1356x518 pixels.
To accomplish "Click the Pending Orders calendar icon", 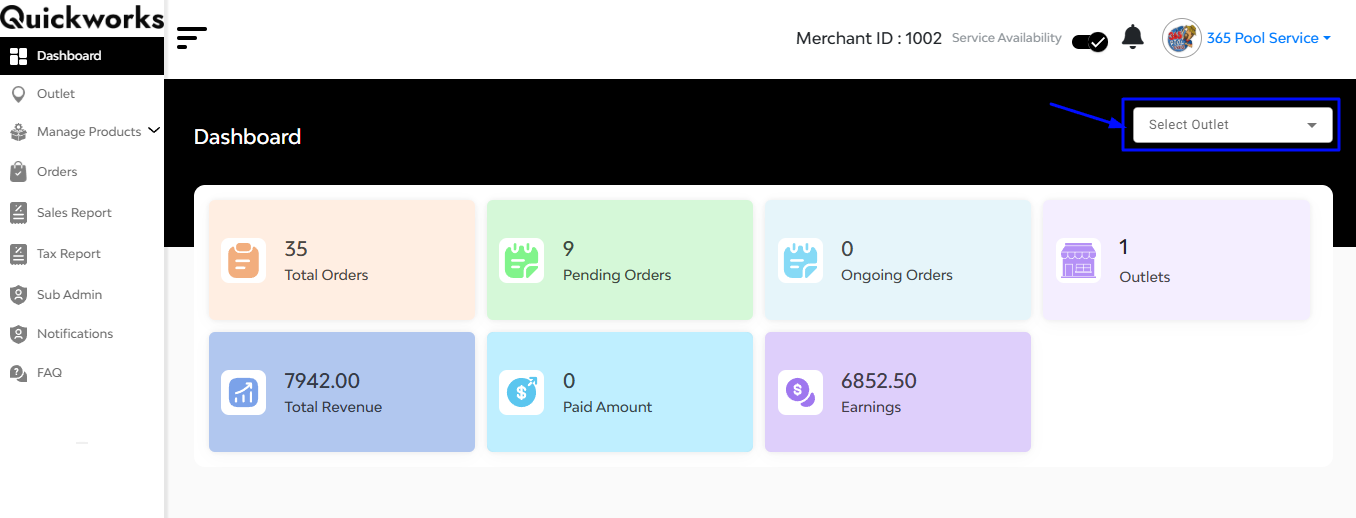I will pos(521,260).
